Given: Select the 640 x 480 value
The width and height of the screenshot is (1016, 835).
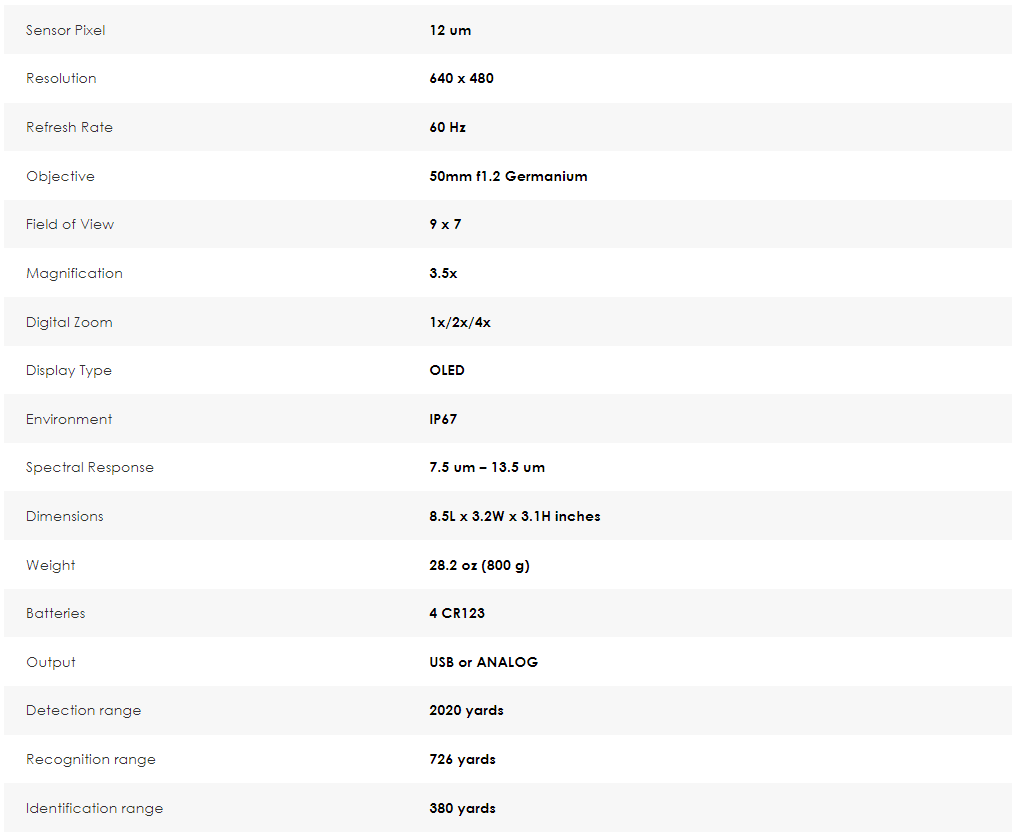Looking at the screenshot, I should tap(461, 78).
